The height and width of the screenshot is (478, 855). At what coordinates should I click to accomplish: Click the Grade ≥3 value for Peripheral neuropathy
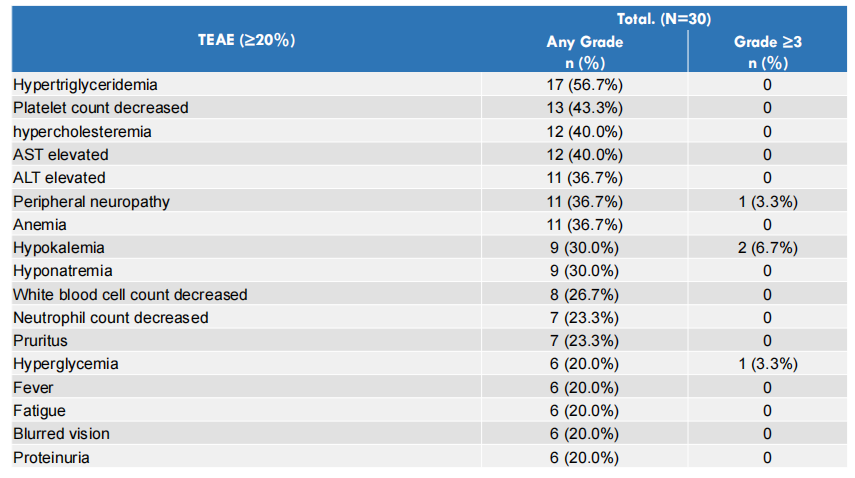767,201
